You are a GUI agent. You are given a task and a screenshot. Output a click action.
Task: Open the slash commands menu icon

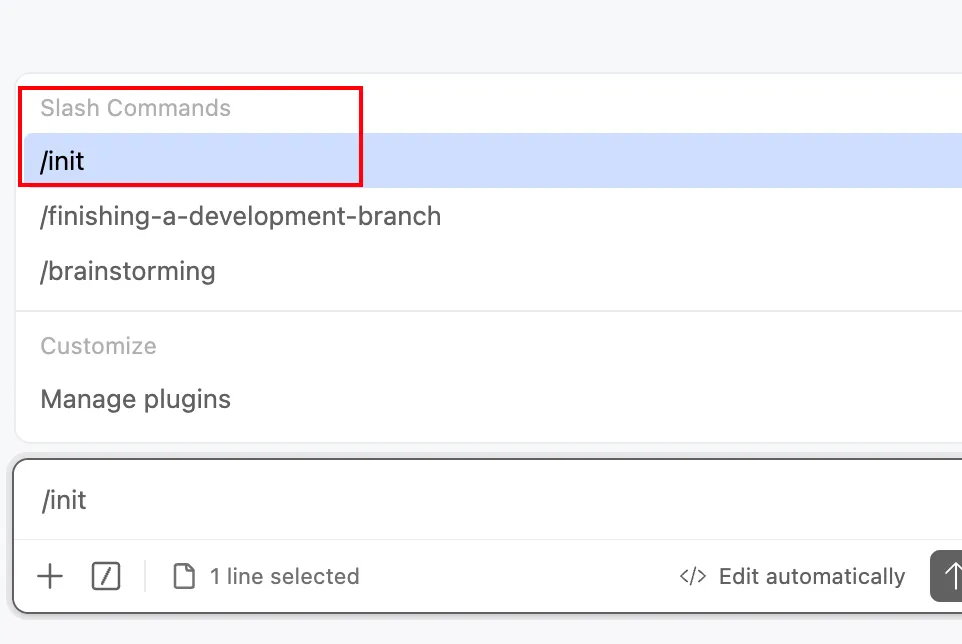pos(106,576)
